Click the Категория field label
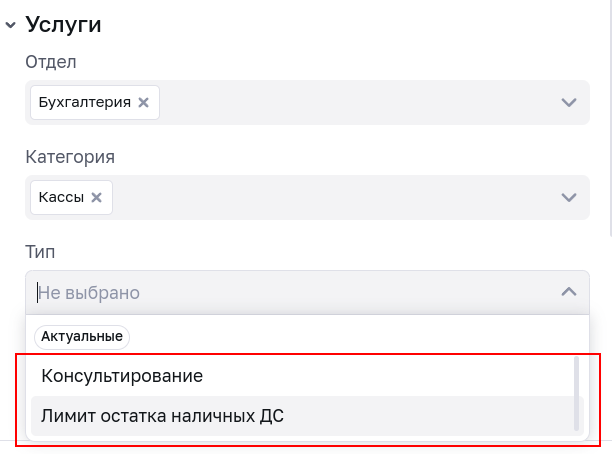The image size is (612, 454). tap(70, 157)
